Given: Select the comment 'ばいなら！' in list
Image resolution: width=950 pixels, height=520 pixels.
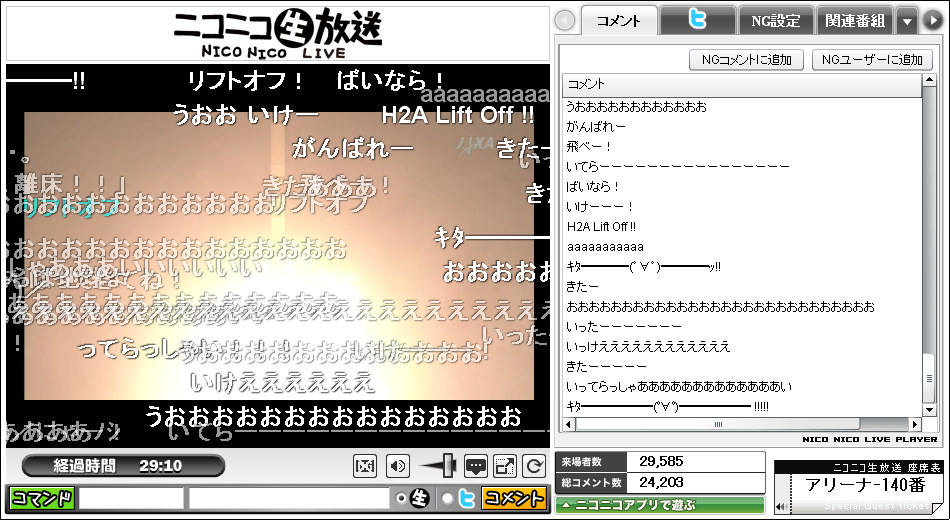Looking at the screenshot, I should (593, 187).
